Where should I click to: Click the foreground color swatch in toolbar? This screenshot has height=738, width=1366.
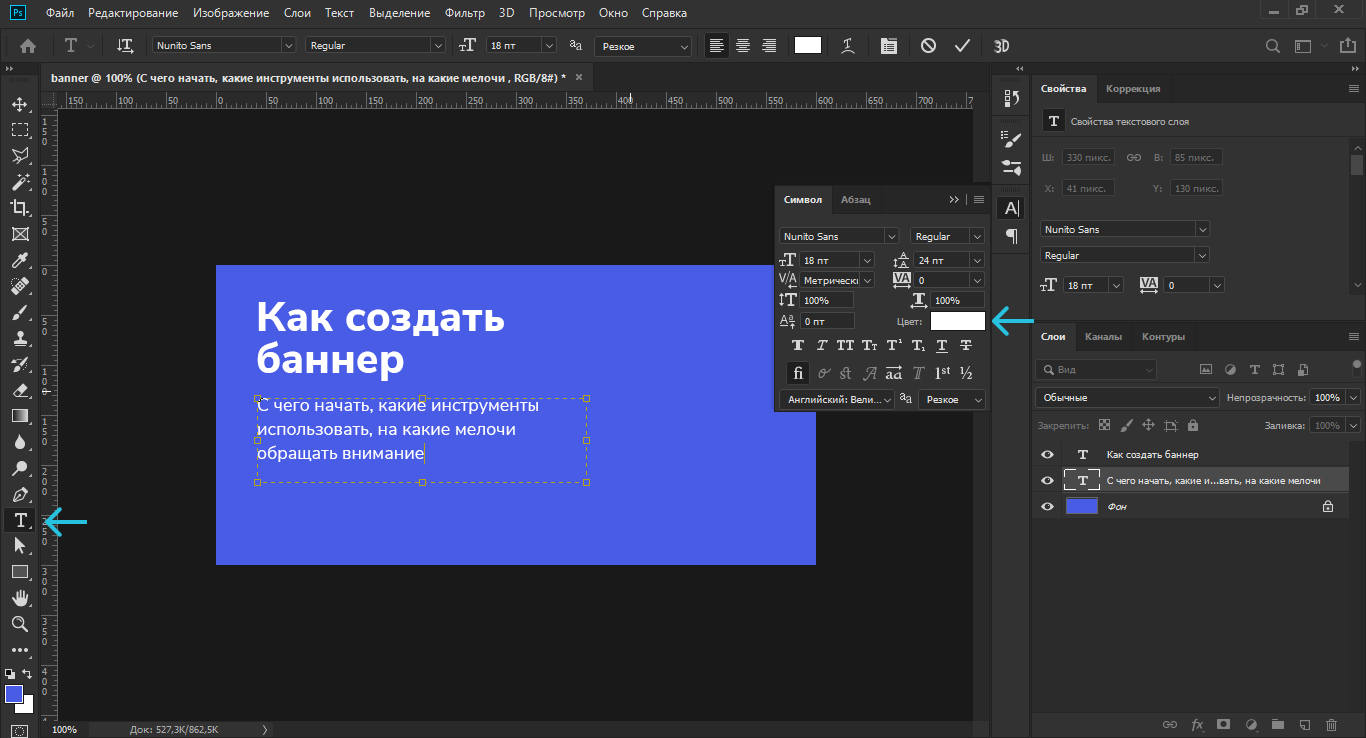click(14, 694)
